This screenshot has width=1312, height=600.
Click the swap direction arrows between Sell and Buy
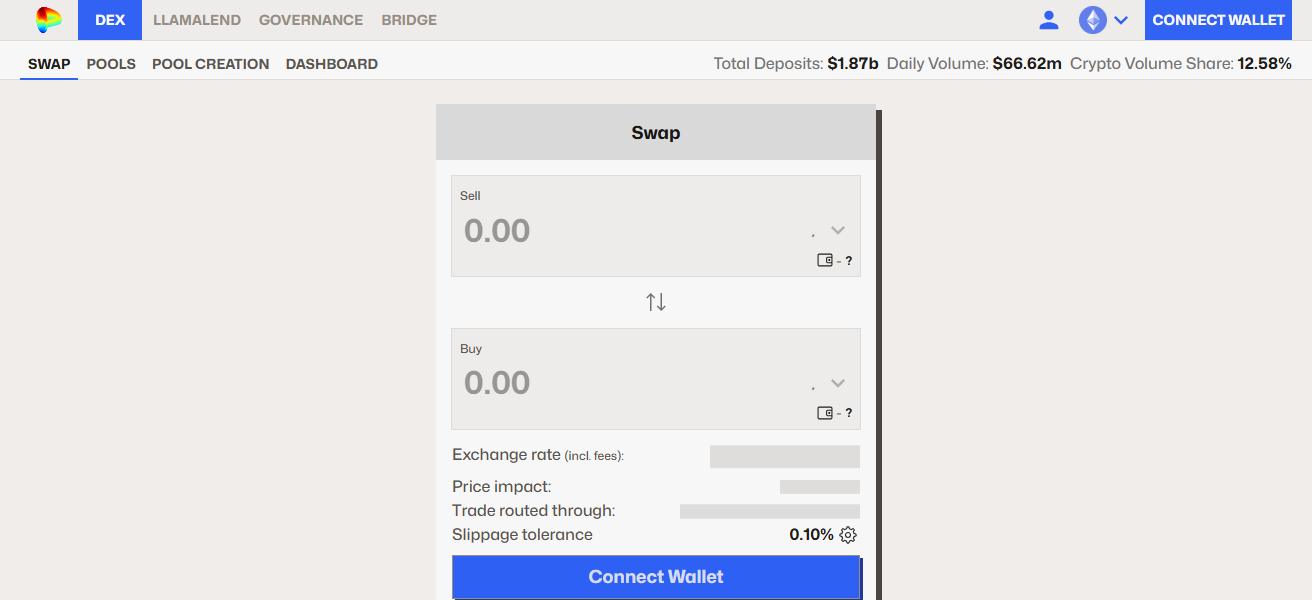[655, 301]
